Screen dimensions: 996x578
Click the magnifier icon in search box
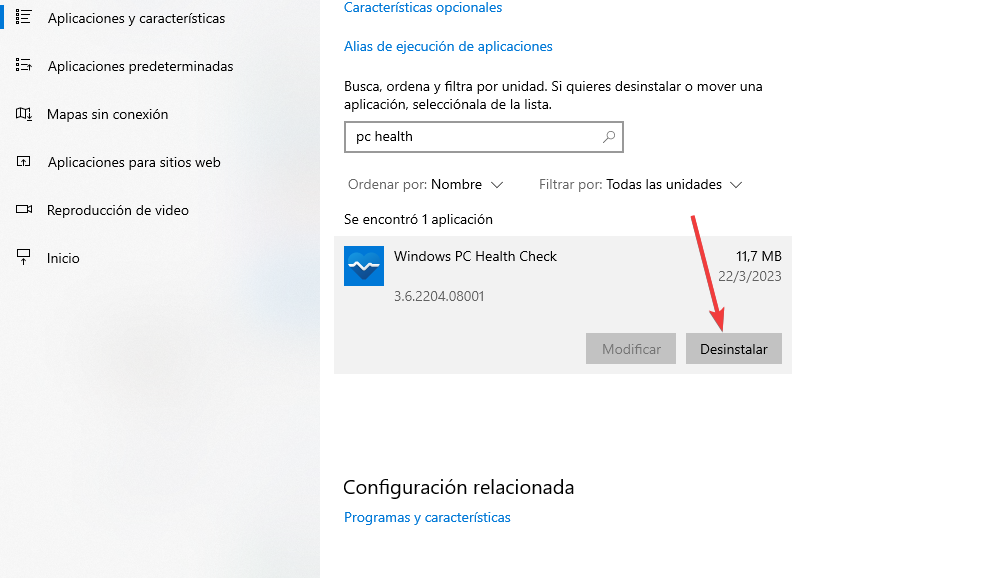click(x=609, y=137)
